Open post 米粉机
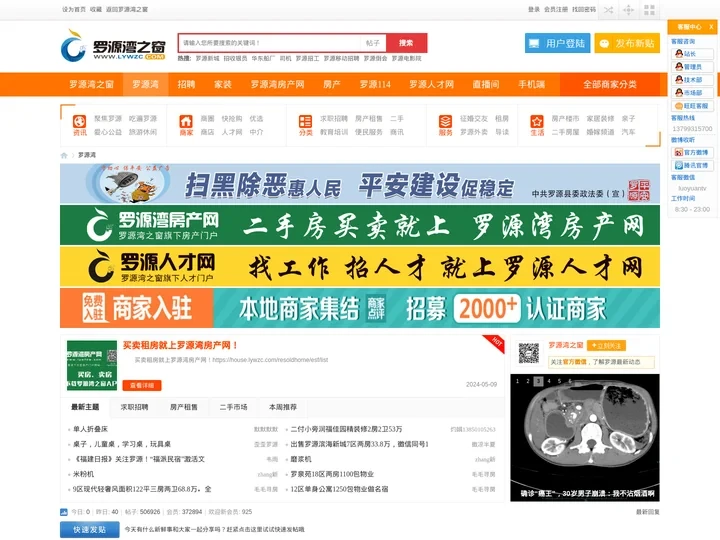 point(84,474)
